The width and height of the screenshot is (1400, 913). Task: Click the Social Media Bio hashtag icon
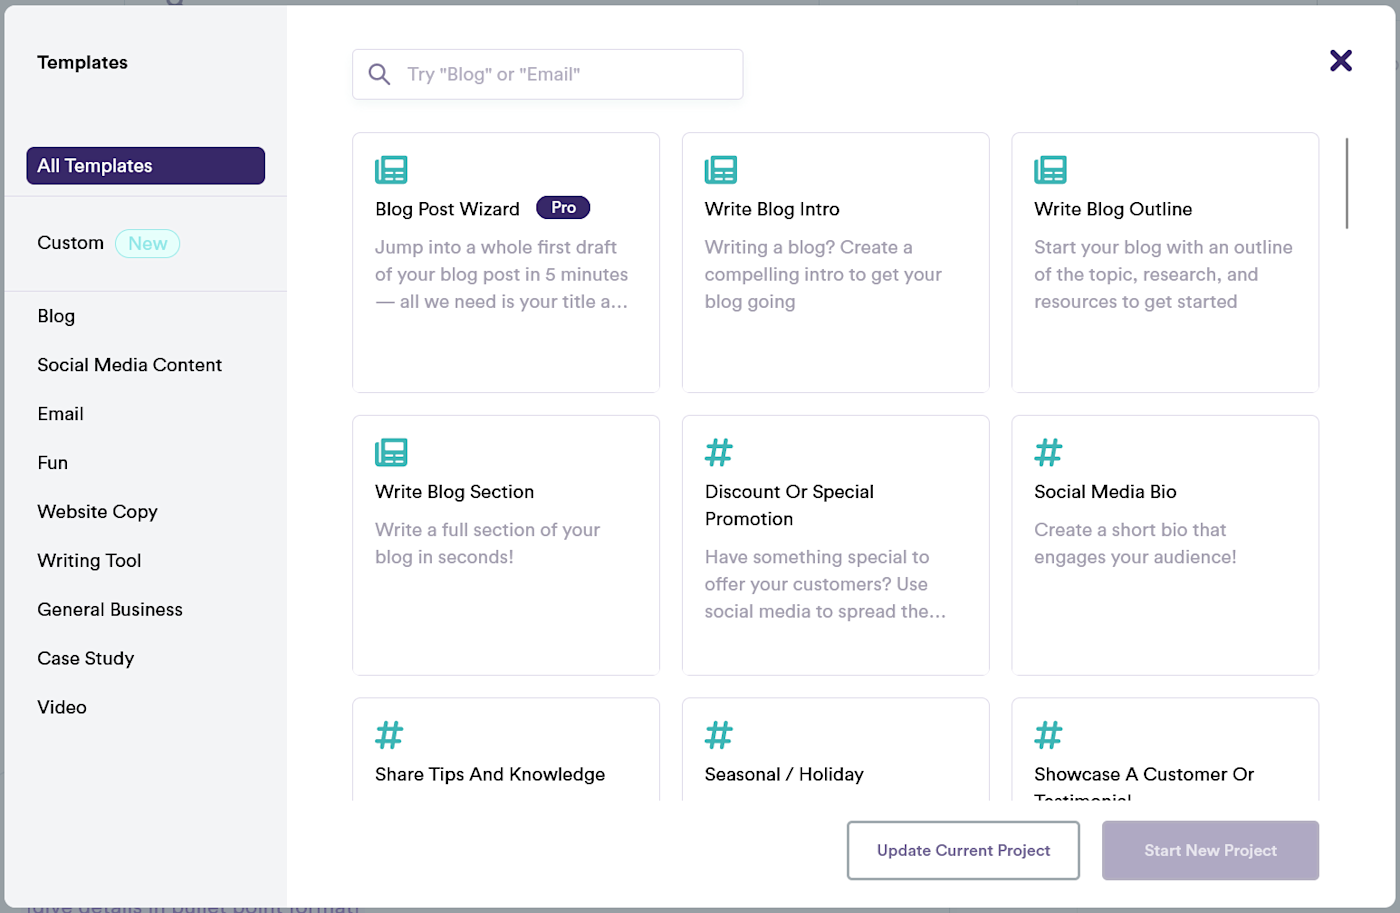click(x=1048, y=453)
